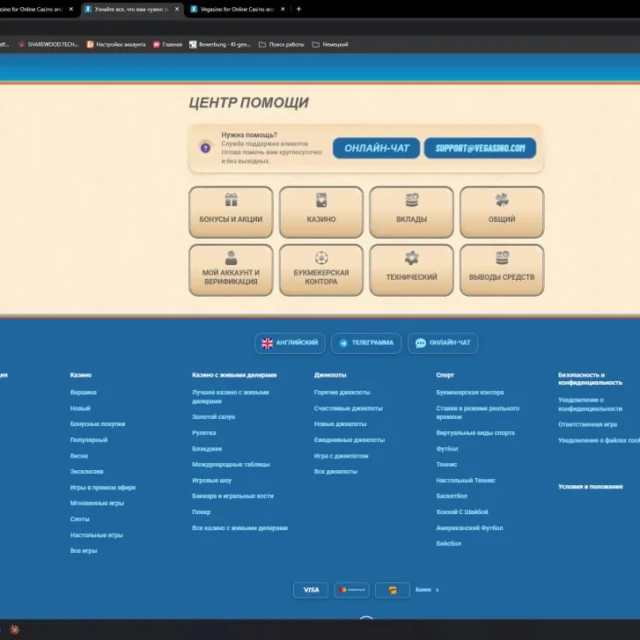Open Виртуальные виды спорта link
The height and width of the screenshot is (640, 640).
475,433
